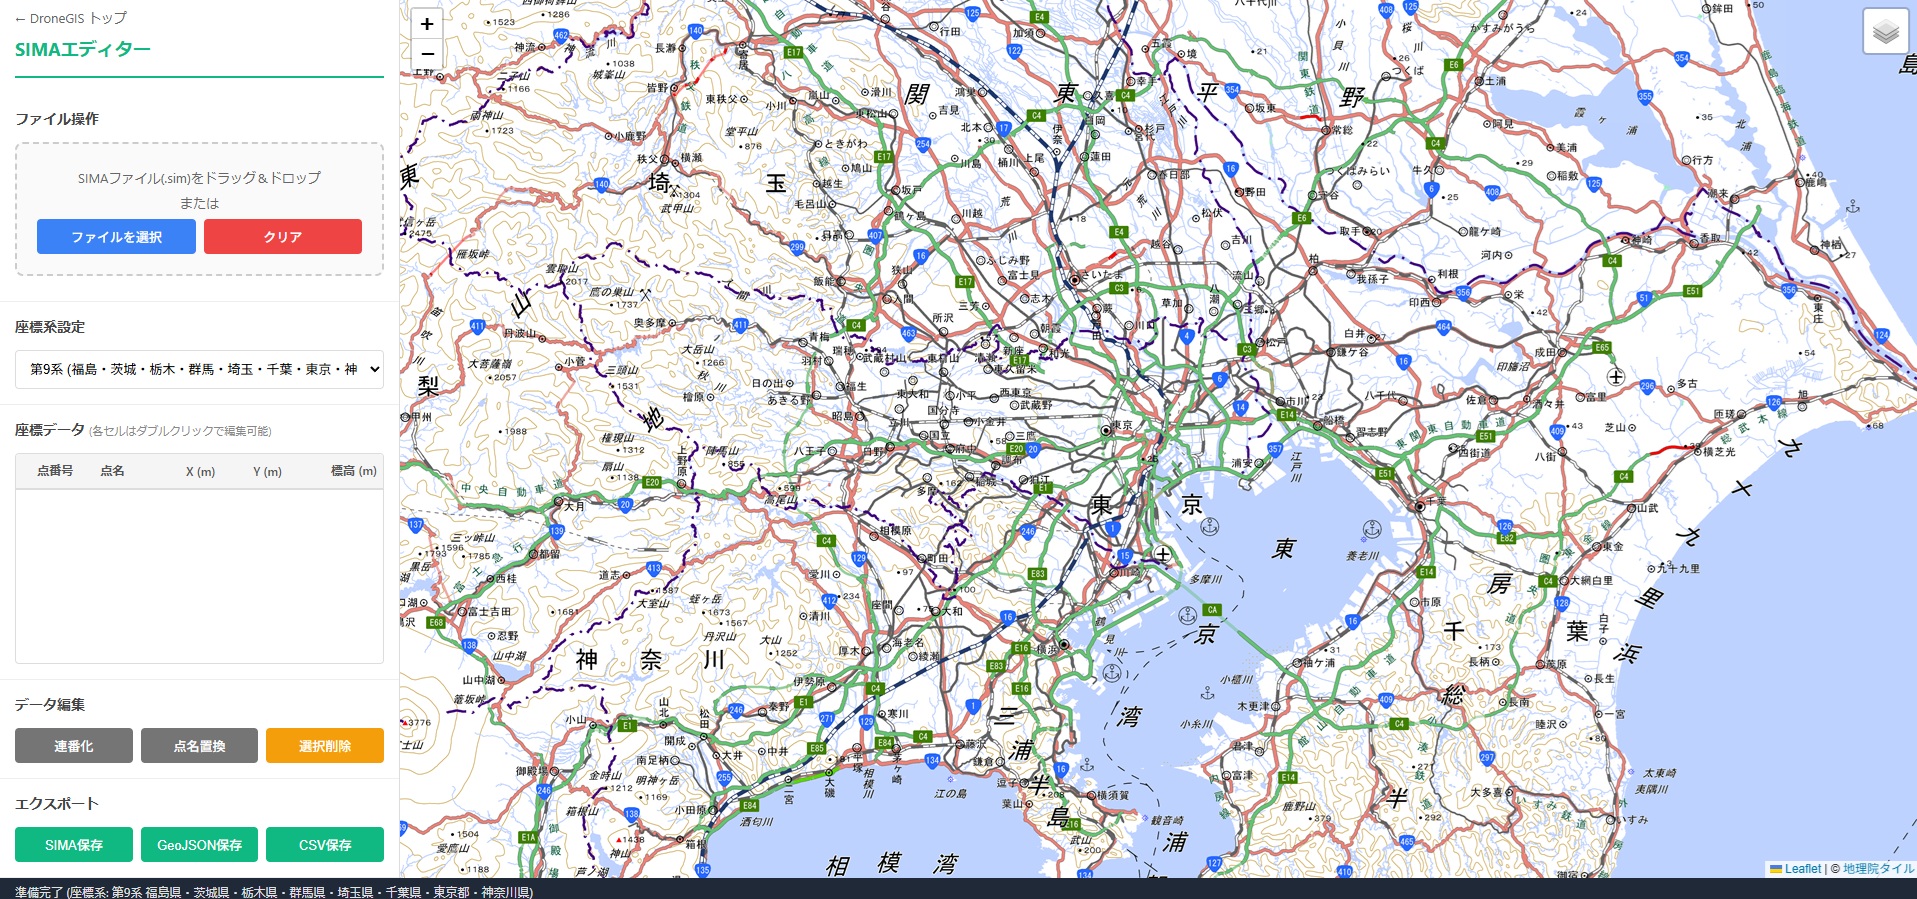This screenshot has width=1917, height=899.
Task: Click the 点番号 column header
Action: pyautogui.click(x=55, y=471)
